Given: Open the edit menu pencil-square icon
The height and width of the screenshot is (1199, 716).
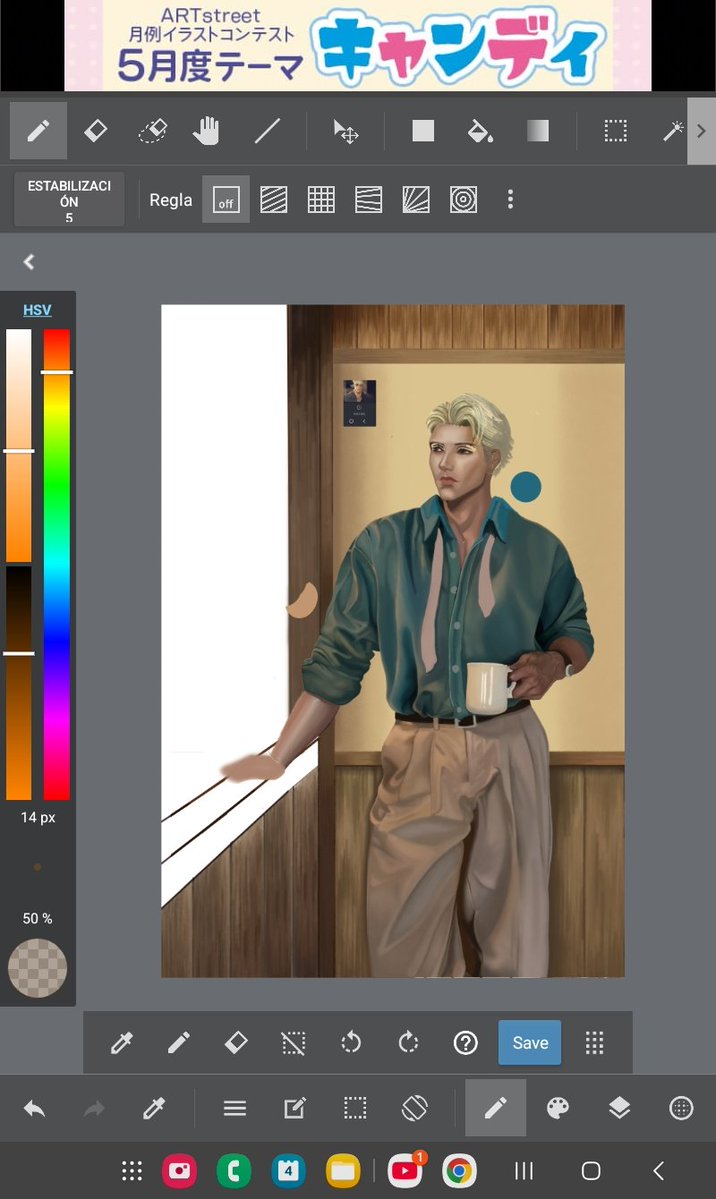Looking at the screenshot, I should pos(295,1108).
